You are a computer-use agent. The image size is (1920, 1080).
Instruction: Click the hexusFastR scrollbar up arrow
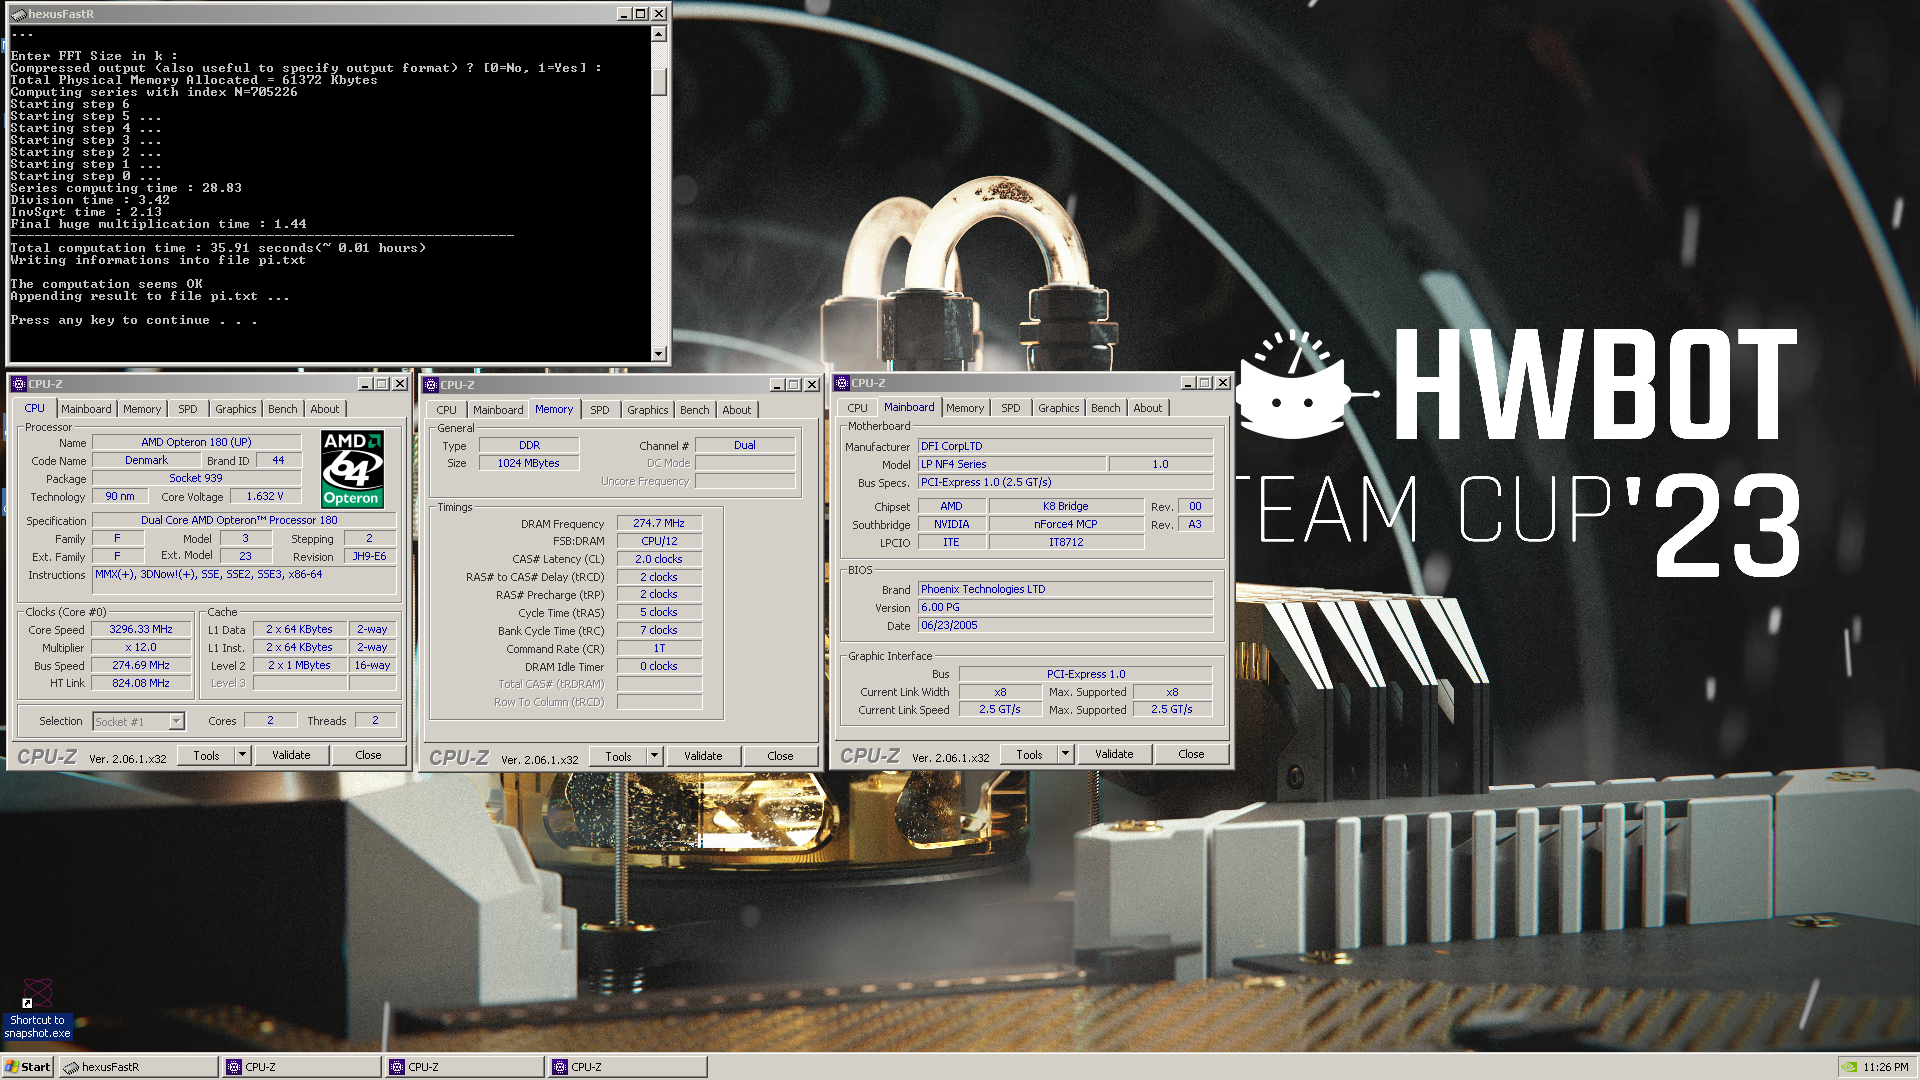click(x=658, y=34)
